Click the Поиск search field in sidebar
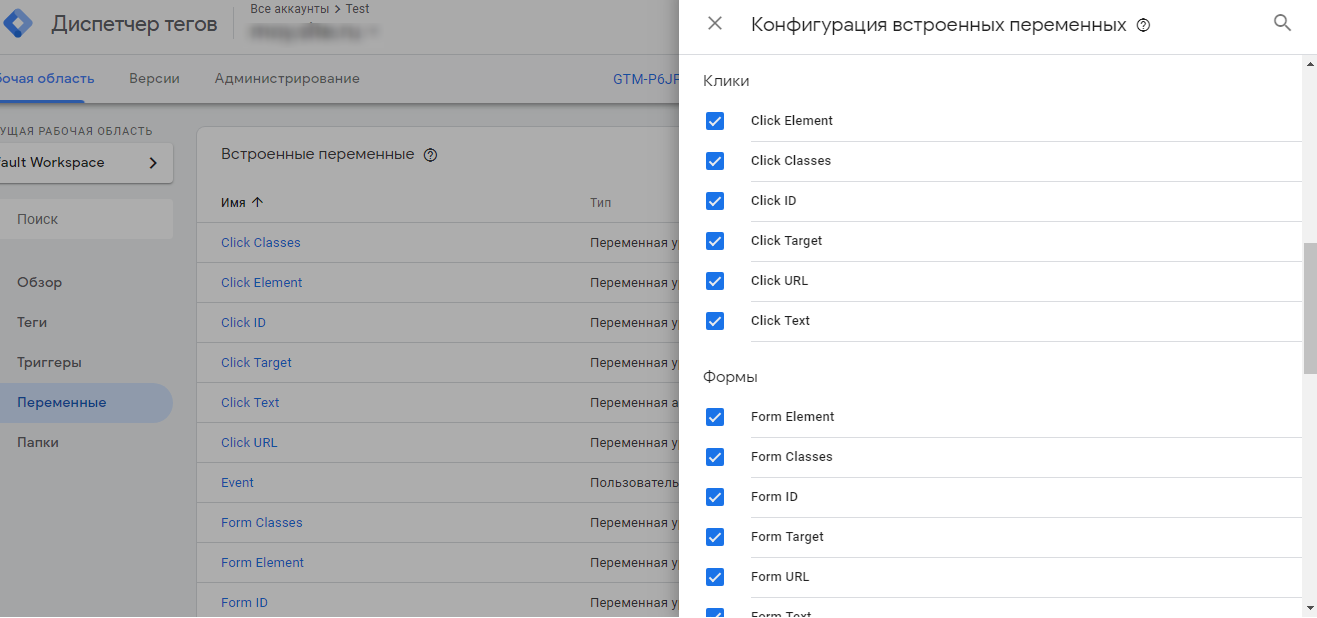Image resolution: width=1317 pixels, height=618 pixels. click(60, 217)
